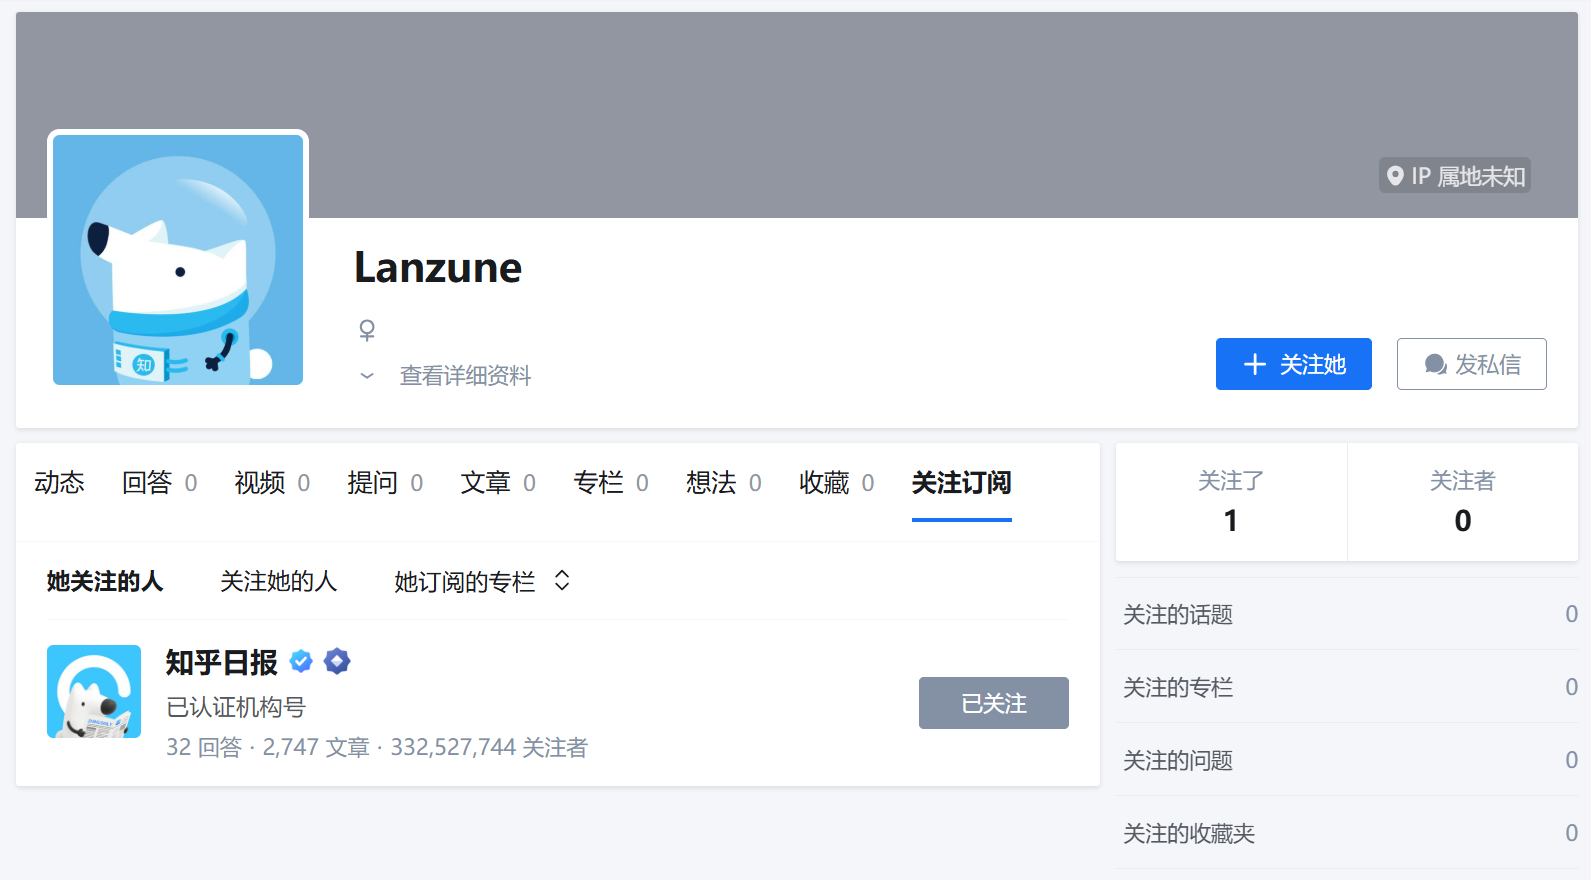The height and width of the screenshot is (880, 1591).
Task: Open the 关注的话题 list
Action: tap(1178, 614)
